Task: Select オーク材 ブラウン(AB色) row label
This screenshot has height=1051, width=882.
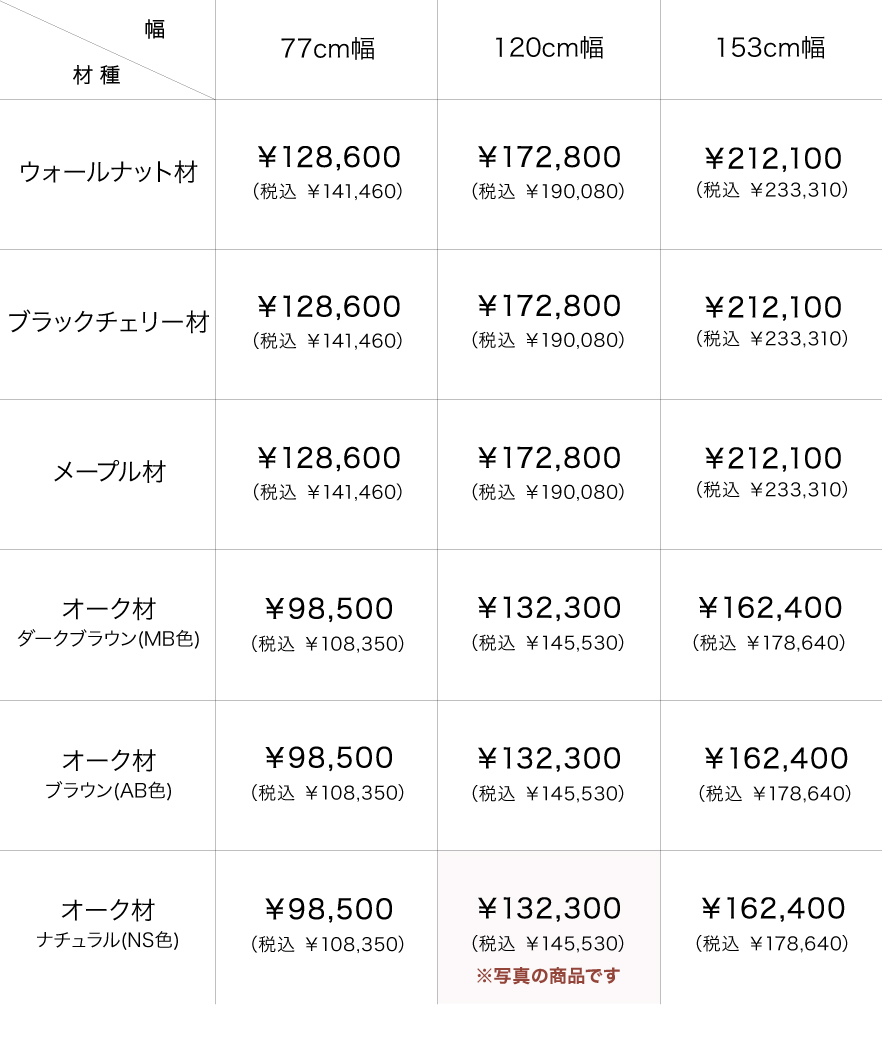Action: pyautogui.click(x=108, y=774)
